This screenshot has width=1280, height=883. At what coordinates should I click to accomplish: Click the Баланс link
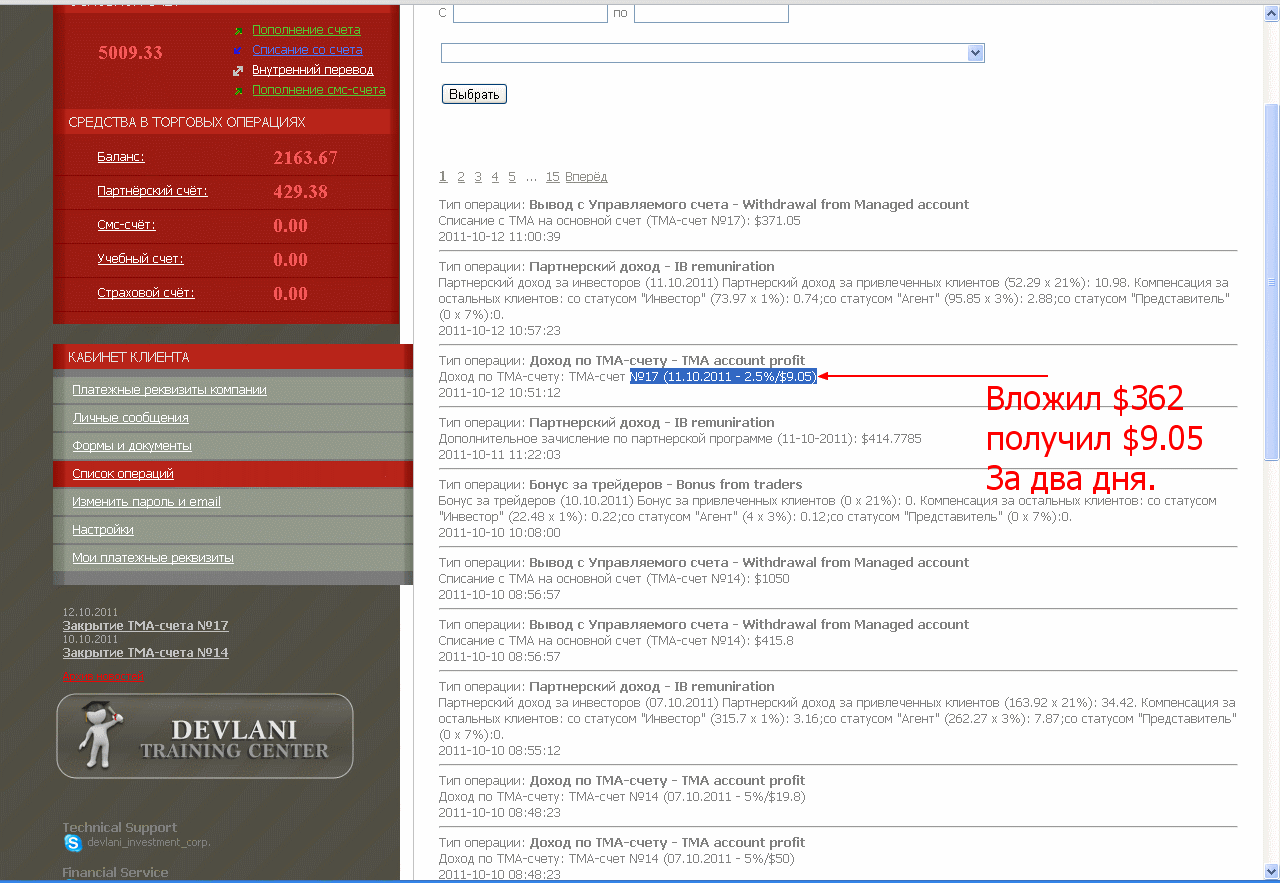pyautogui.click(x=121, y=157)
